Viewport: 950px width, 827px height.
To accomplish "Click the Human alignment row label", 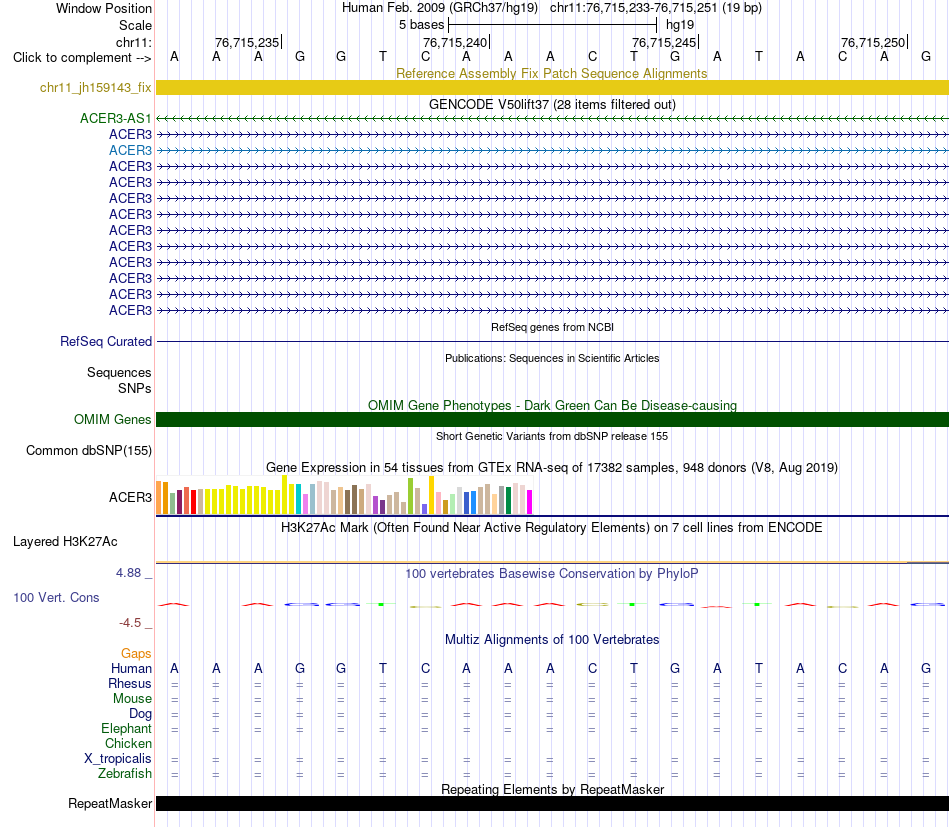I will pyautogui.click(x=131, y=668).
